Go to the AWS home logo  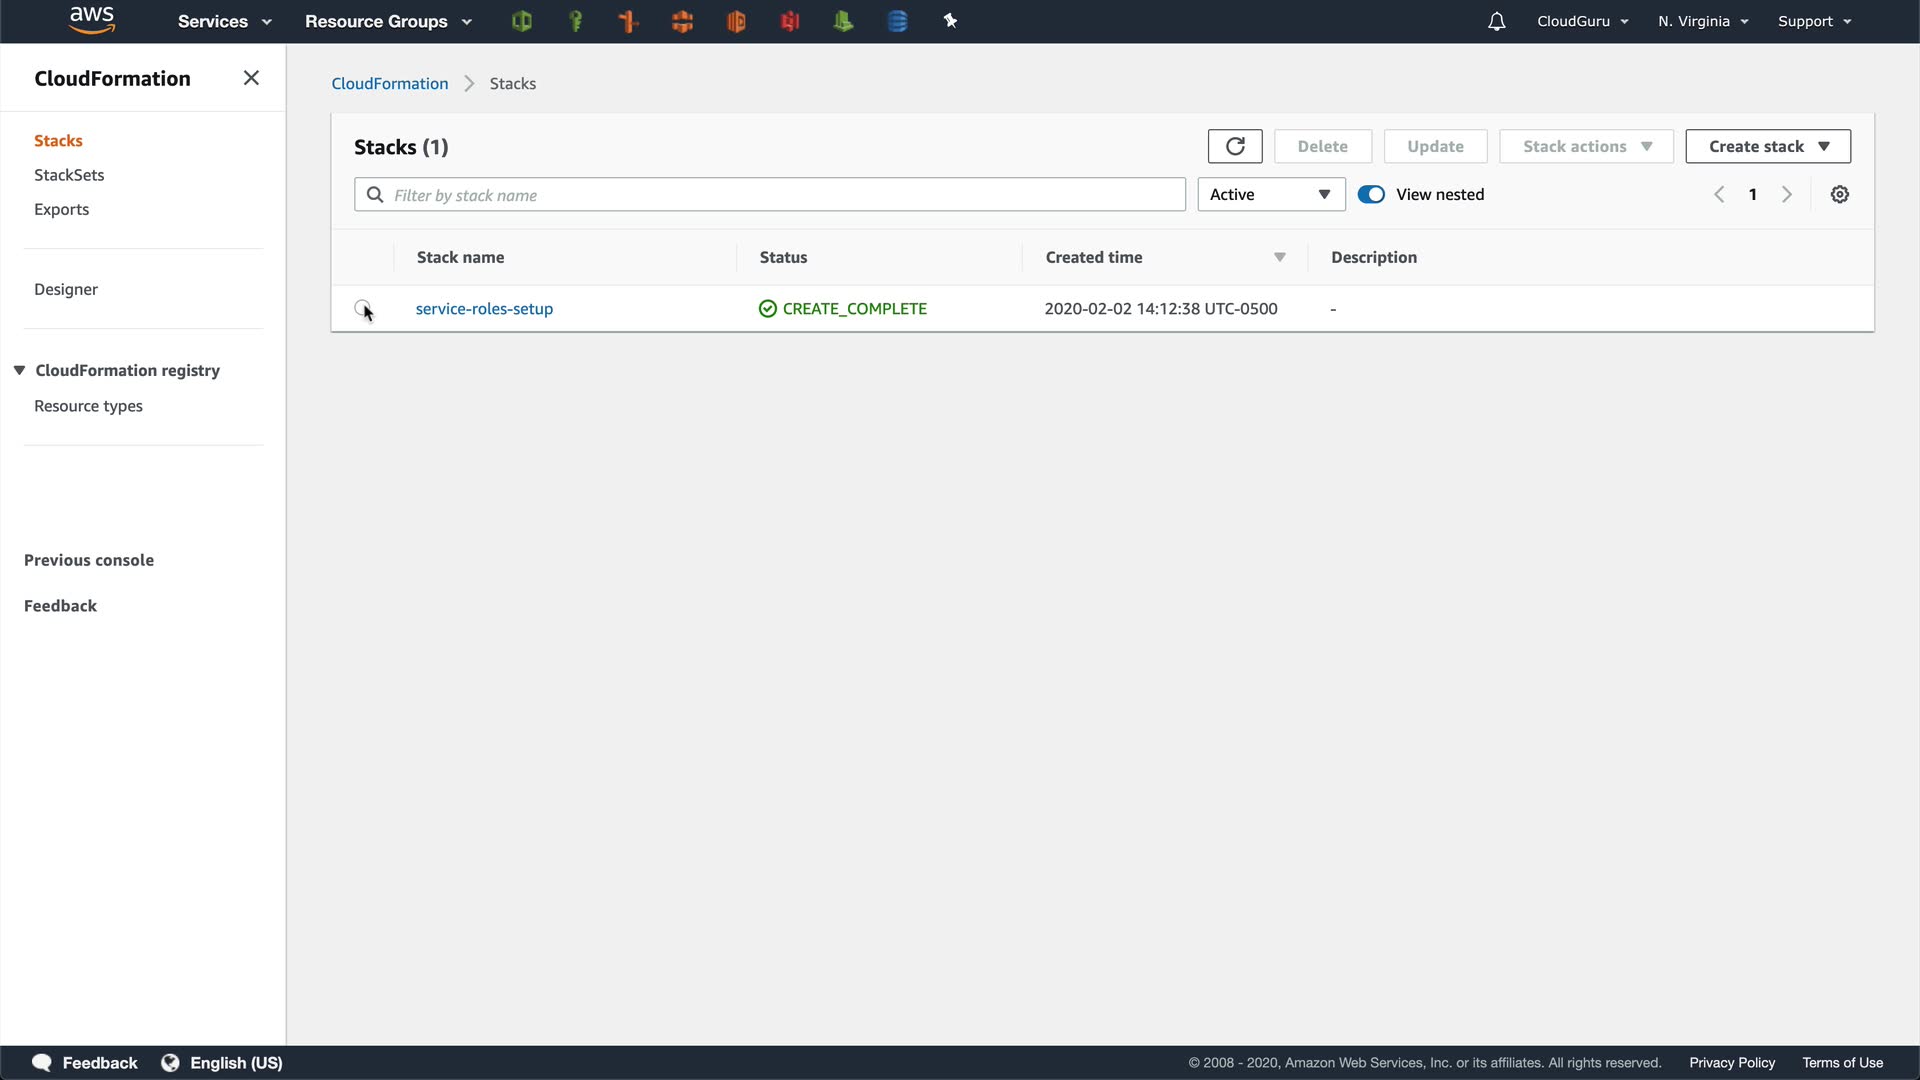[x=92, y=20]
